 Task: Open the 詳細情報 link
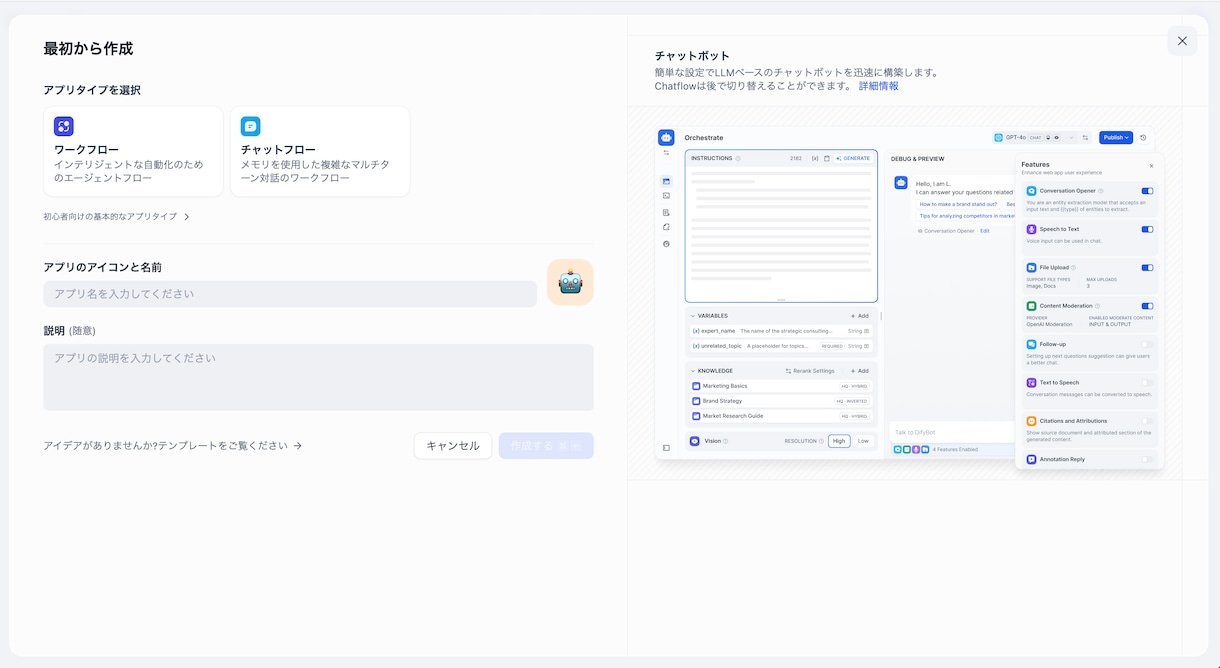tap(879, 86)
